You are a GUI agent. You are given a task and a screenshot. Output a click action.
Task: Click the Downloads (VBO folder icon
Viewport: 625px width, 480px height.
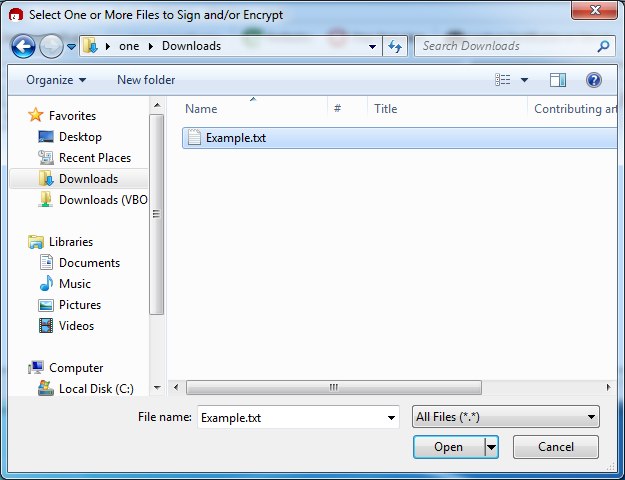click(46, 199)
